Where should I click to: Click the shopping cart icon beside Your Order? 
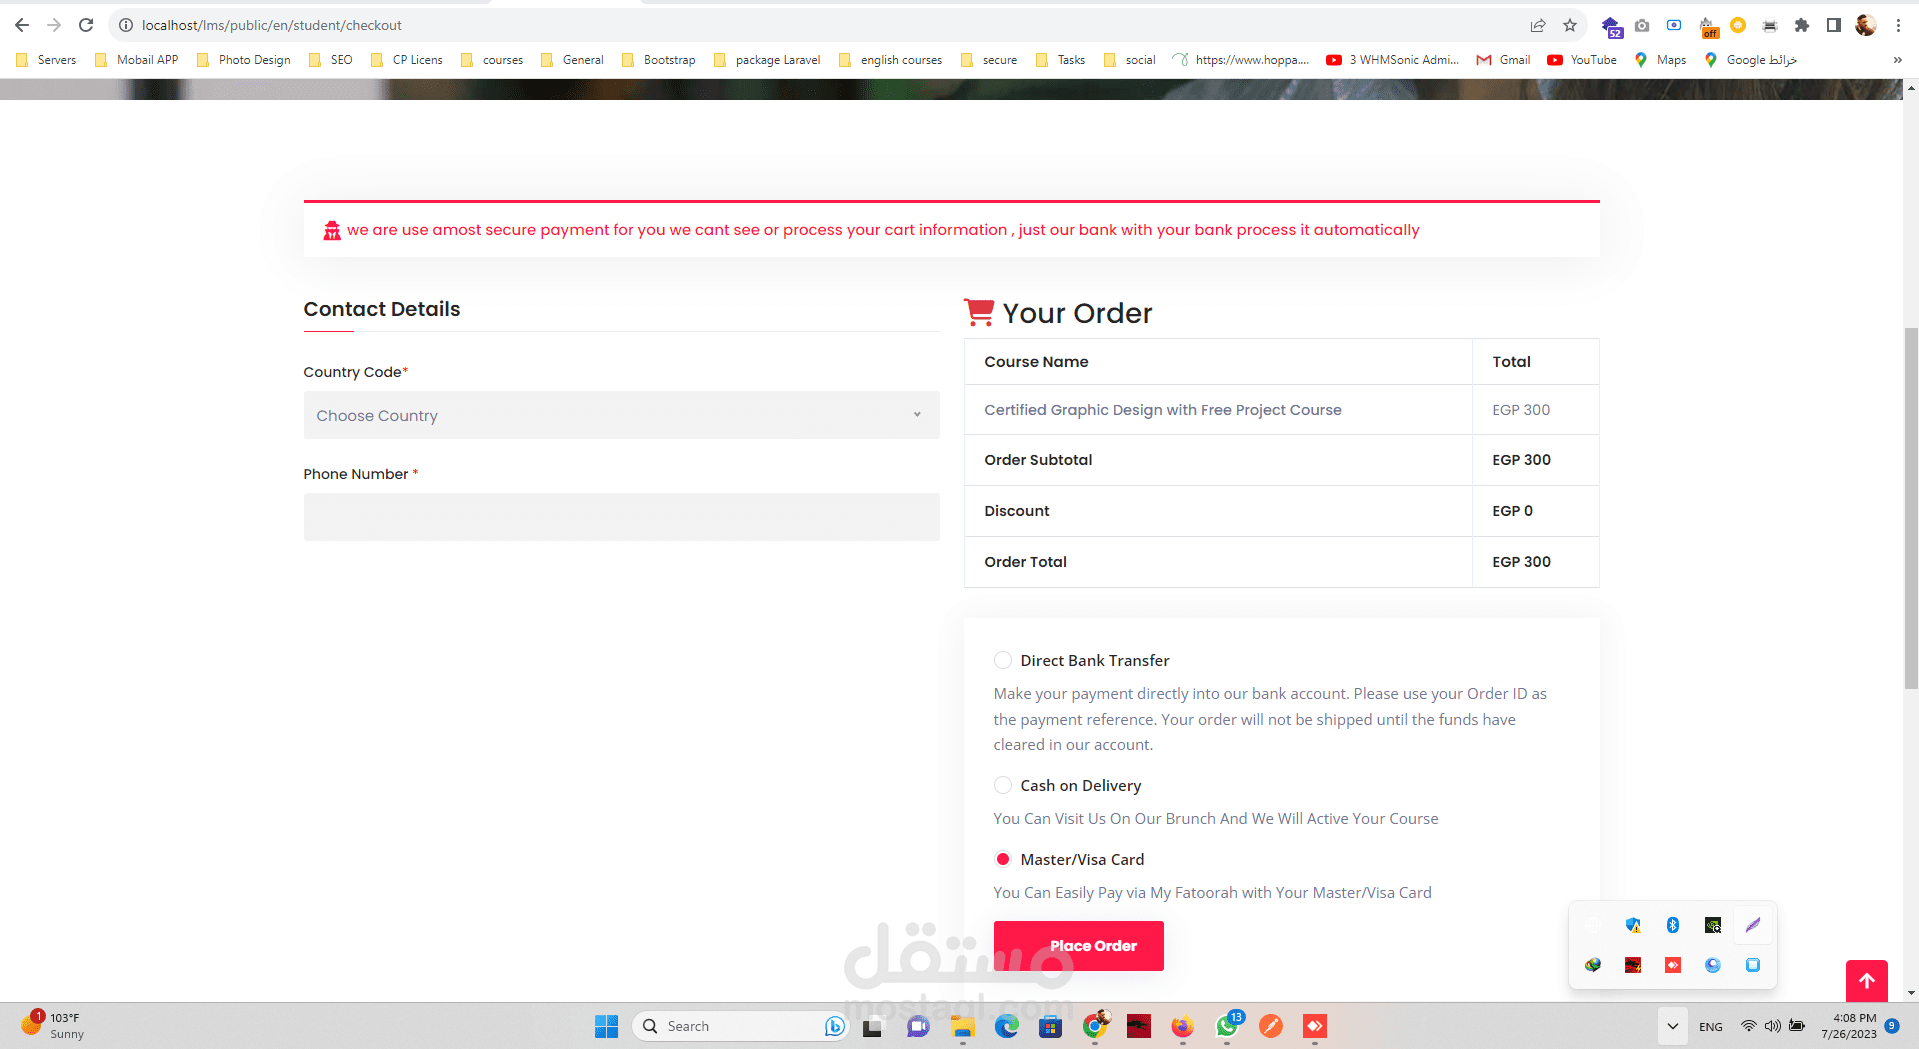point(979,312)
